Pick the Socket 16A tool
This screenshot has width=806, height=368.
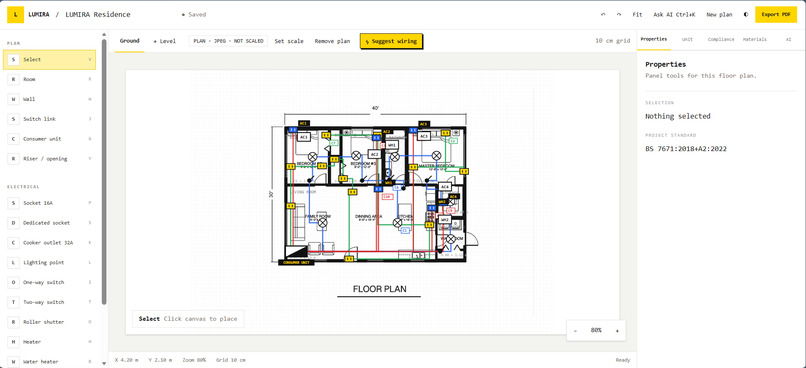[x=49, y=203]
